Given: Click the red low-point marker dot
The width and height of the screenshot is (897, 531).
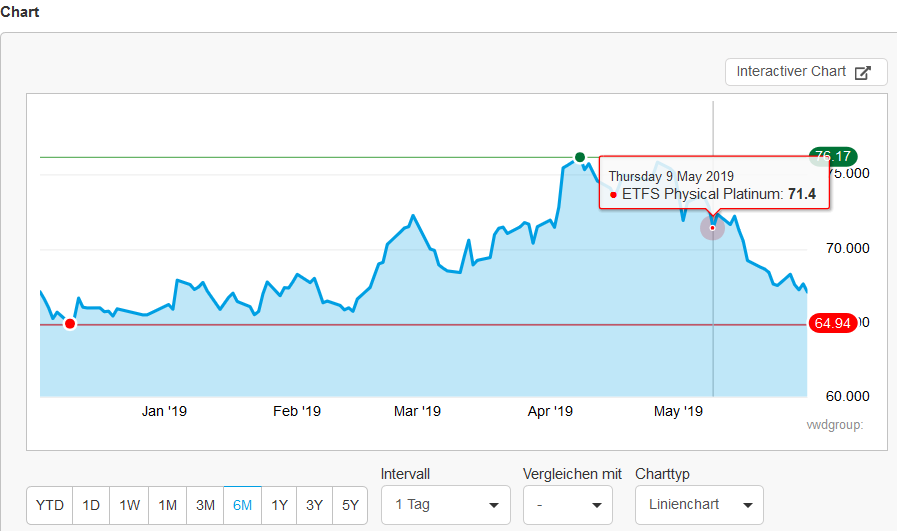Looking at the screenshot, I should point(70,323).
